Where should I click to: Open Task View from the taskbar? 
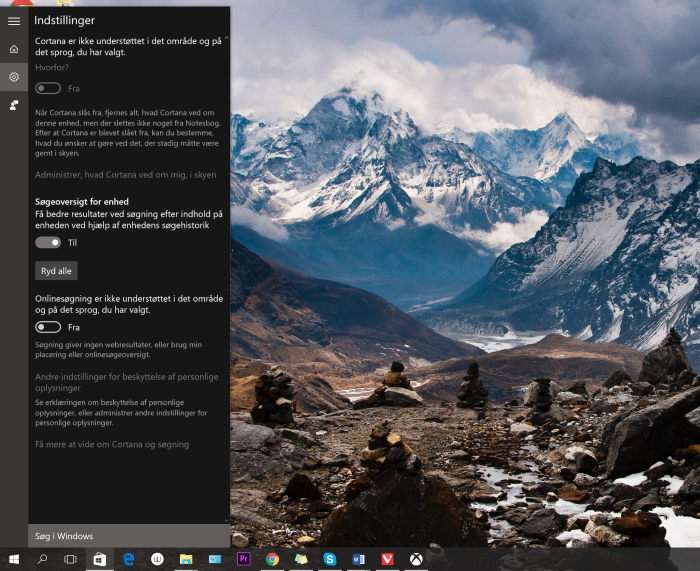tap(71, 559)
